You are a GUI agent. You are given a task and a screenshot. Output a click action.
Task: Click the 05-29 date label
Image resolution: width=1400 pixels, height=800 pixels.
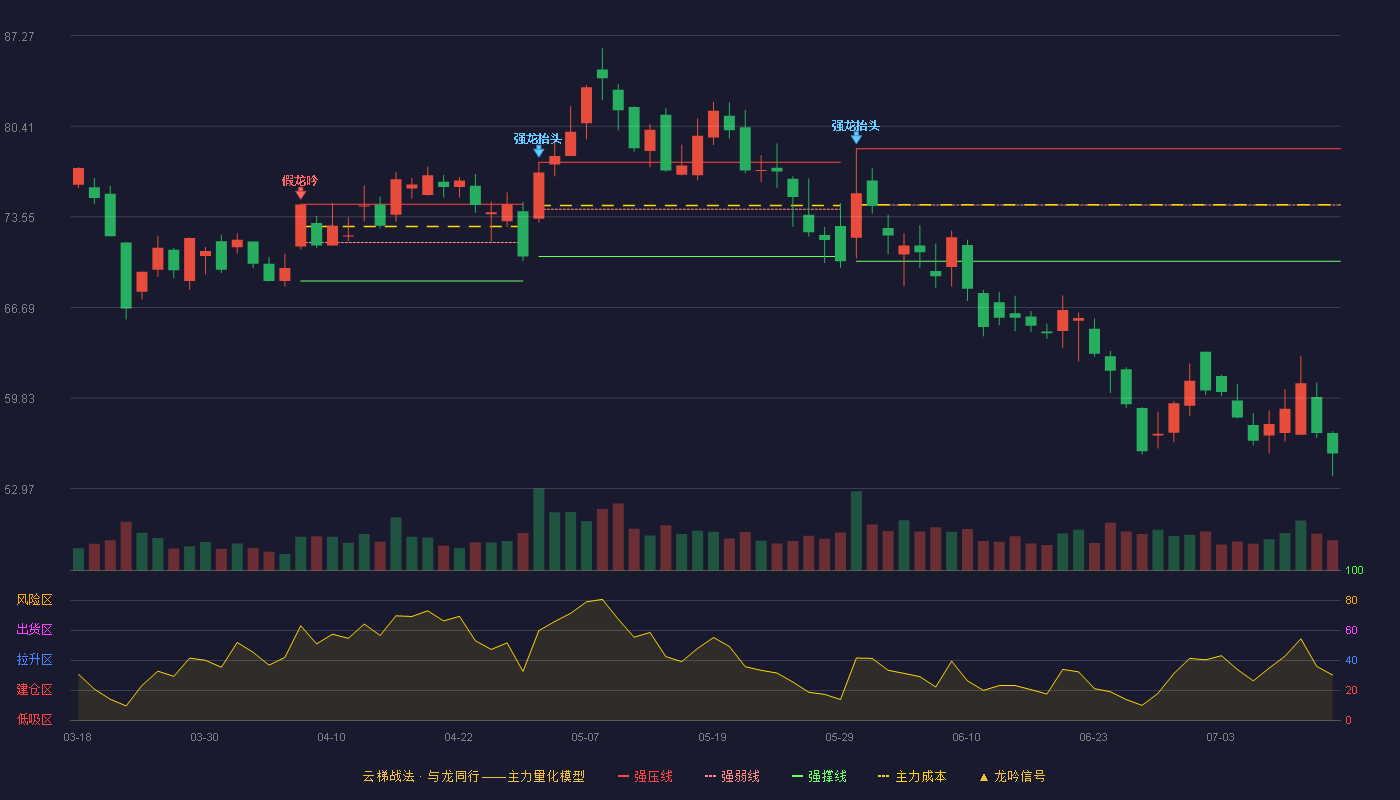coord(839,737)
